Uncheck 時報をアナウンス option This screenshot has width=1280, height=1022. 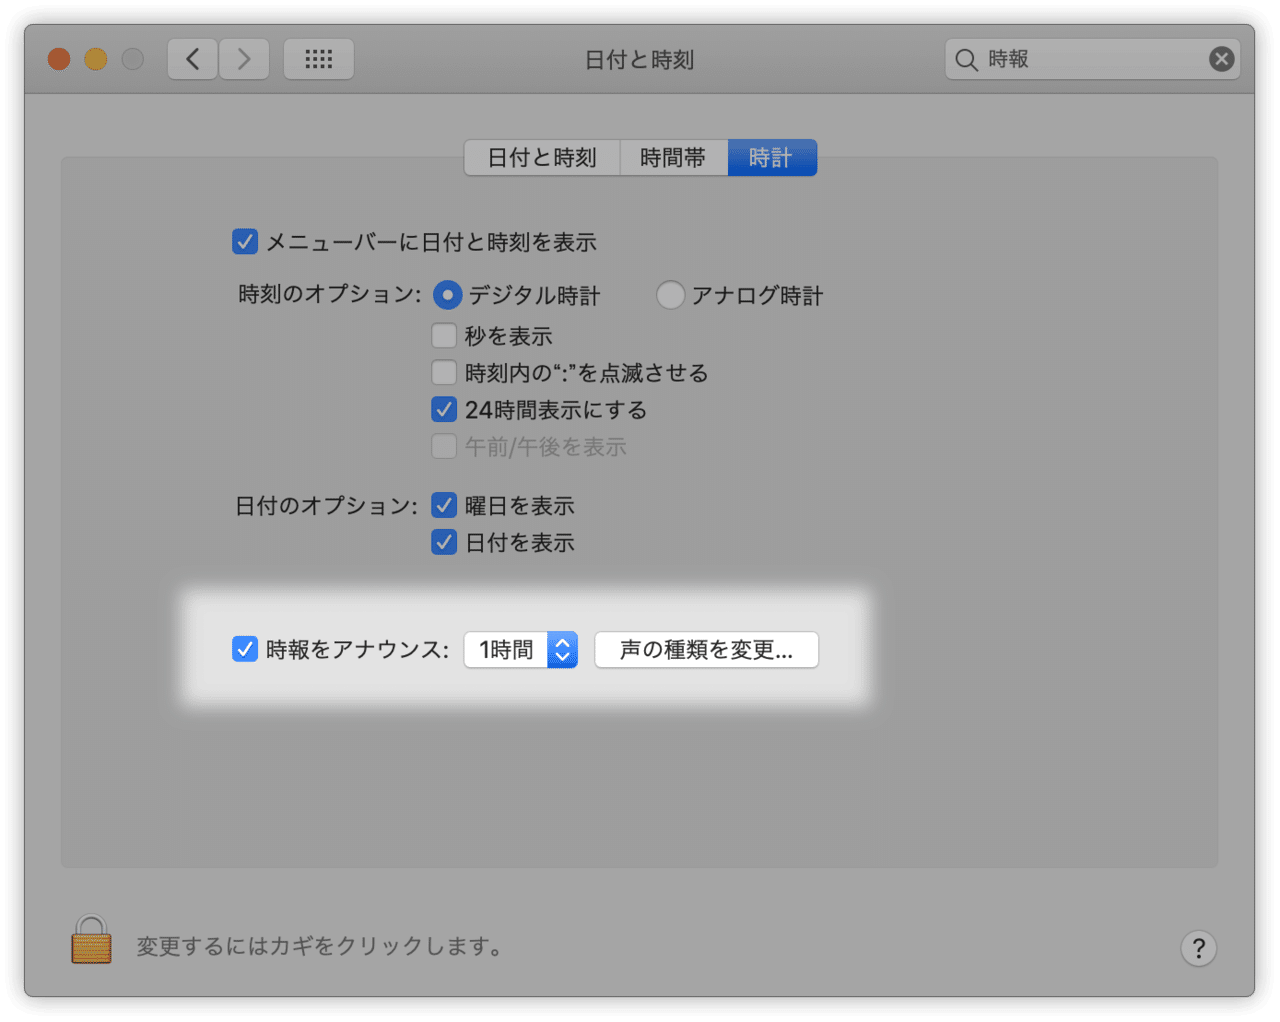pyautogui.click(x=245, y=649)
